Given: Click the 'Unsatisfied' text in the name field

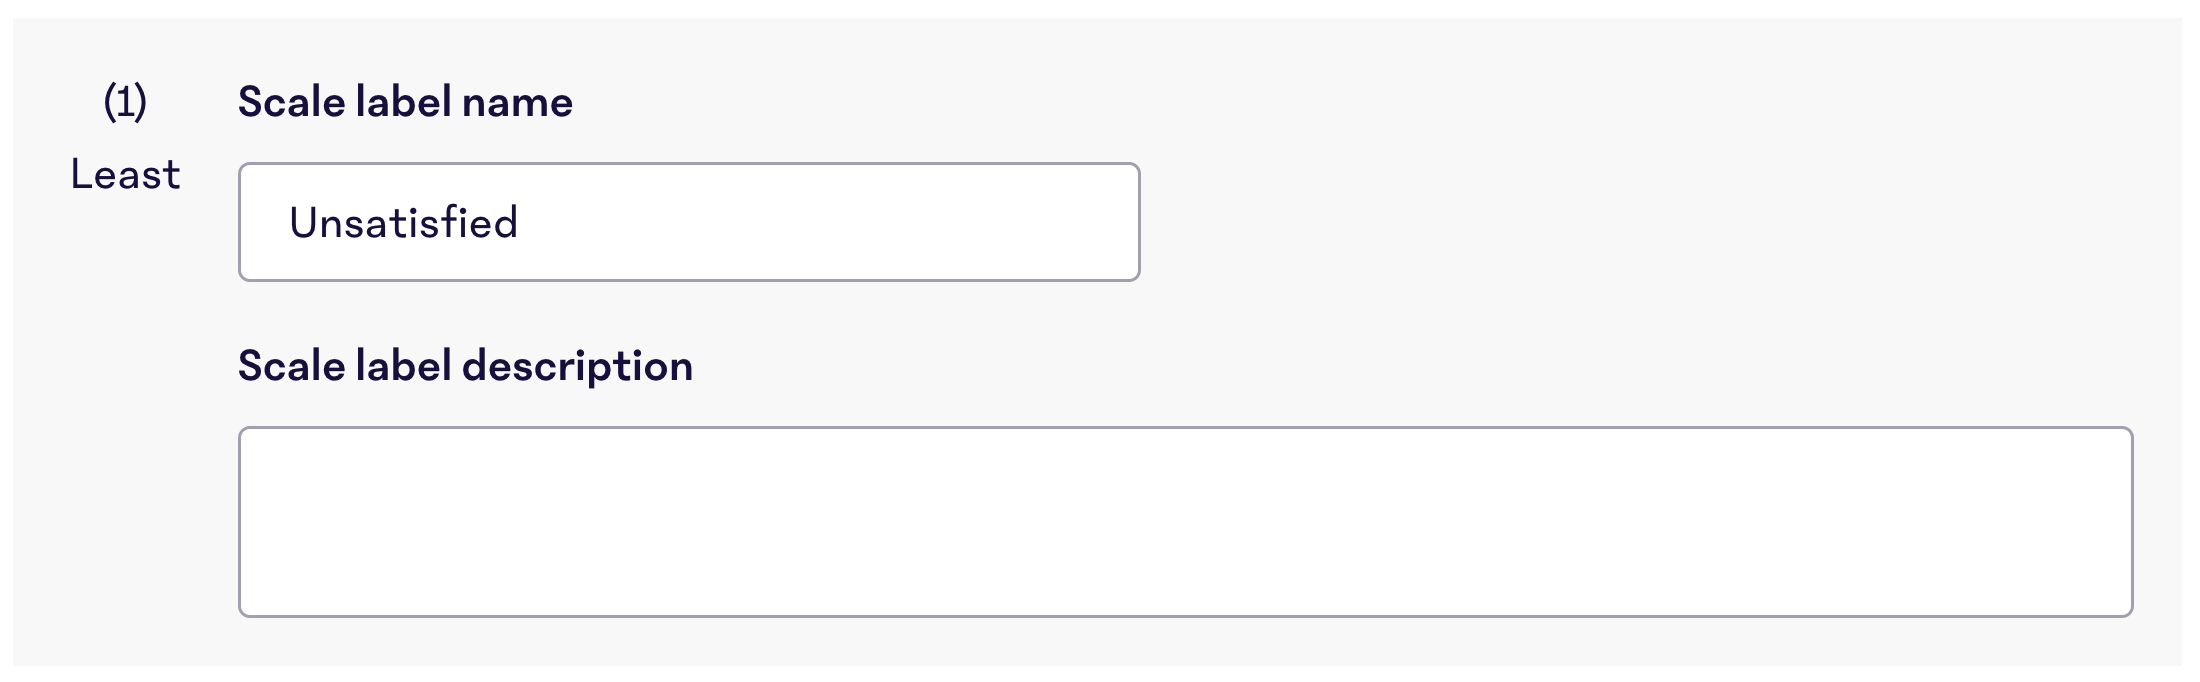Looking at the screenshot, I should click(404, 222).
